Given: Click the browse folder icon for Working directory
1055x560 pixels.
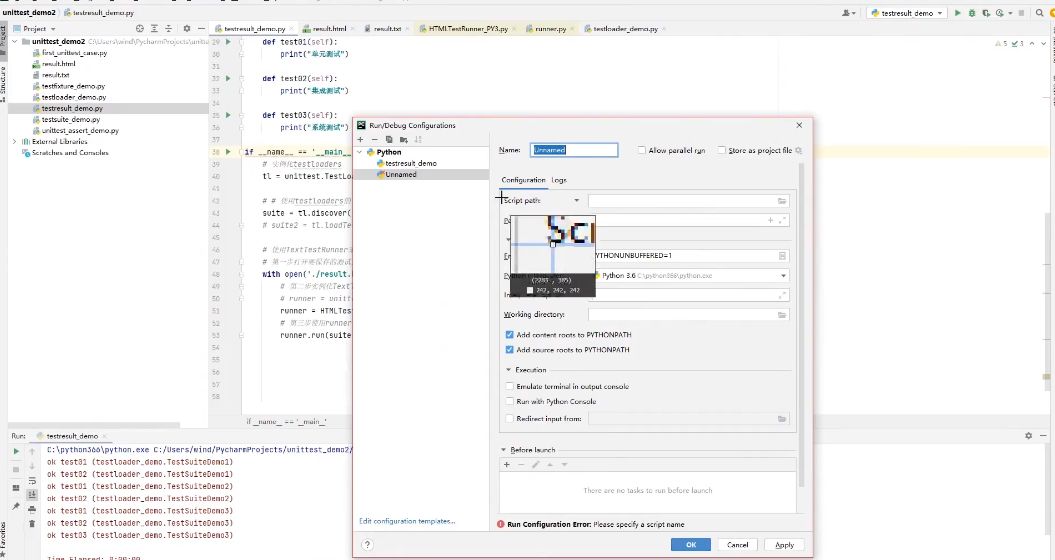Looking at the screenshot, I should click(782, 315).
